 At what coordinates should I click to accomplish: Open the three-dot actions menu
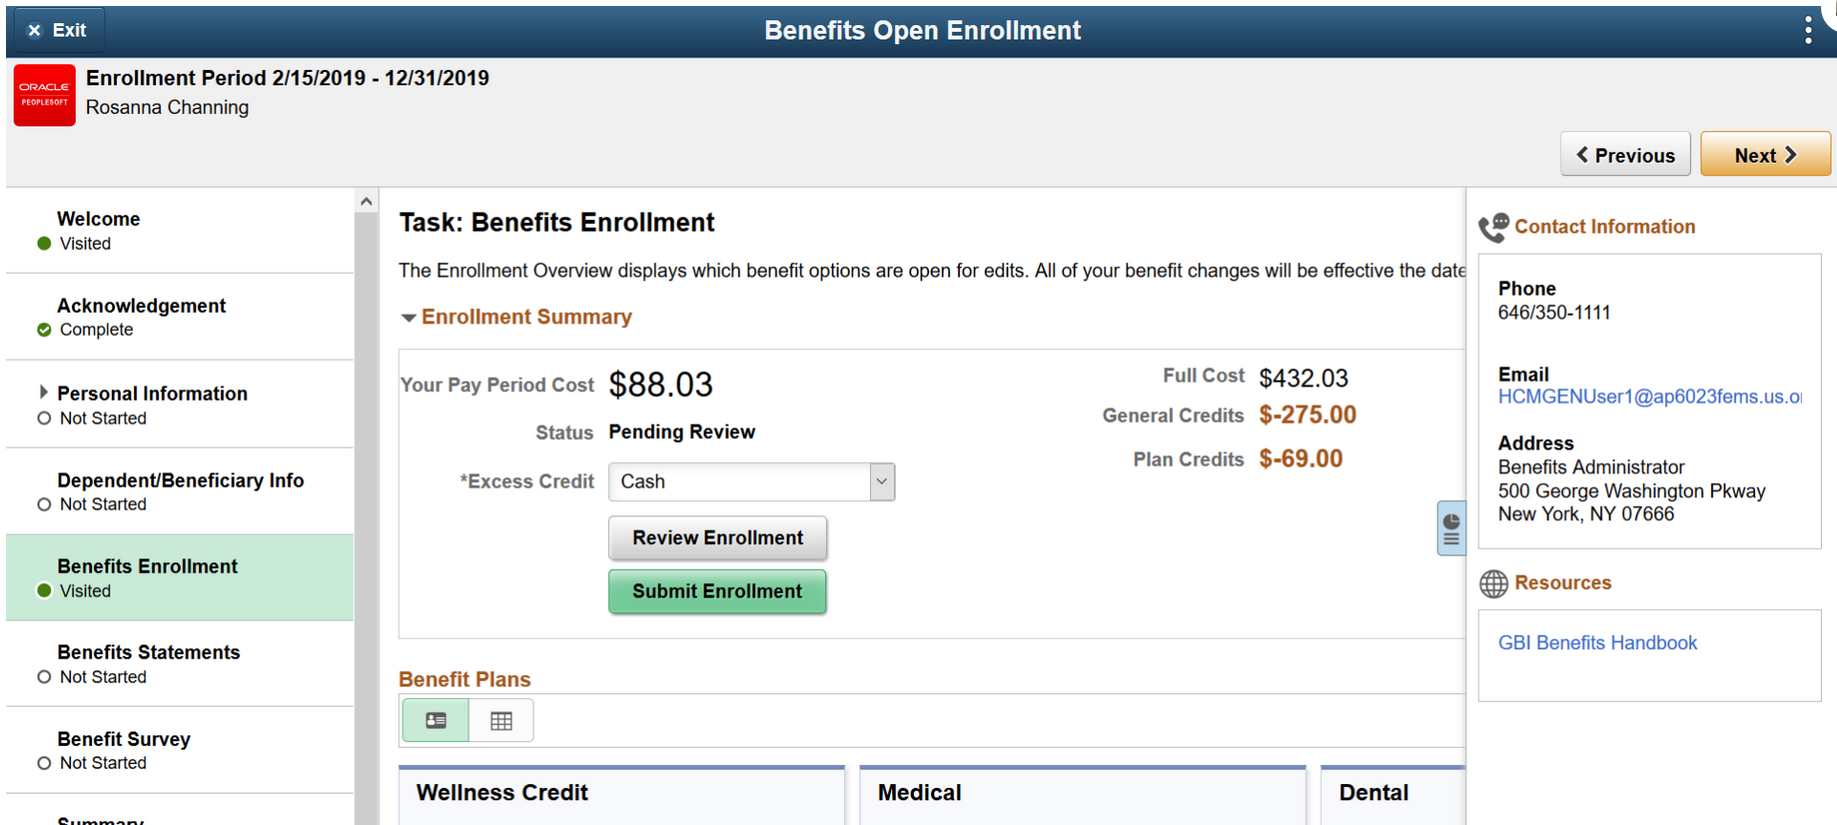coord(1807,30)
